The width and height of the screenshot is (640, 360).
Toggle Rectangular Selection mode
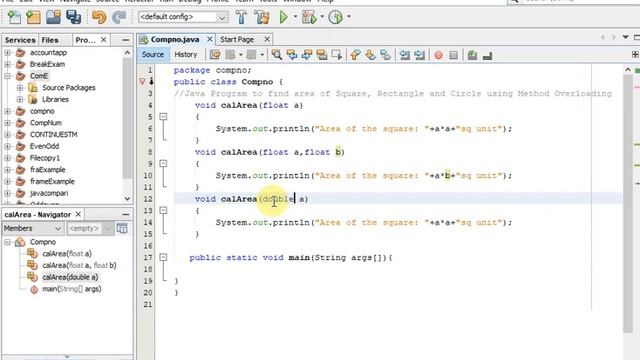point(337,55)
